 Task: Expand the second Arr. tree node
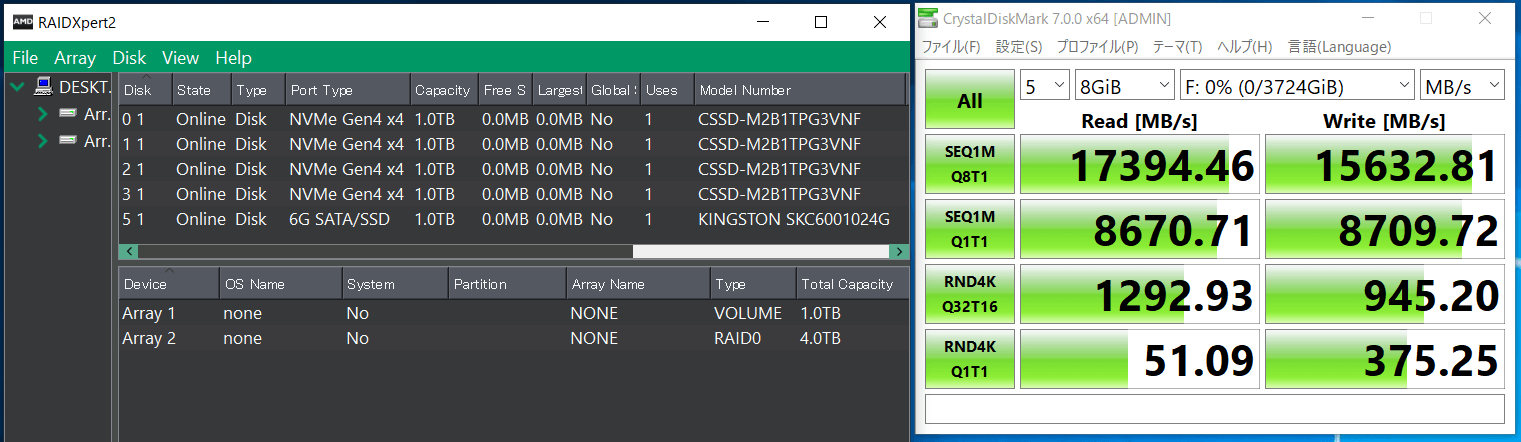(x=42, y=141)
